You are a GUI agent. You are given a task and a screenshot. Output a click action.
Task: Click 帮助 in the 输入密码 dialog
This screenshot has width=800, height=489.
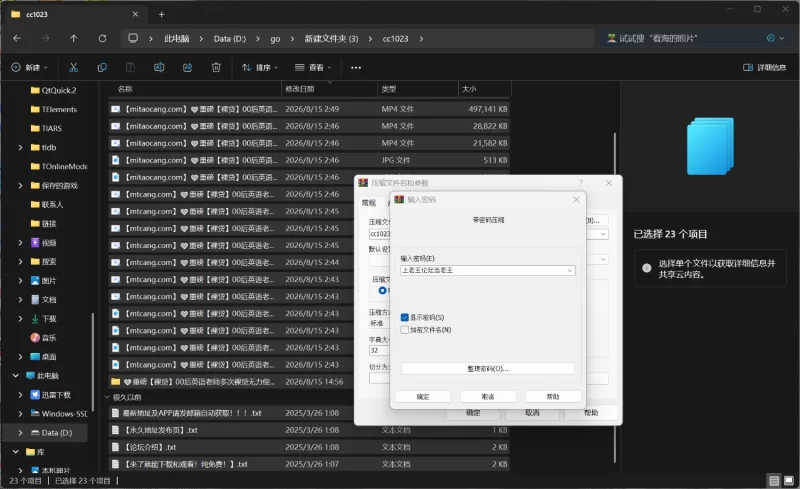click(553, 397)
